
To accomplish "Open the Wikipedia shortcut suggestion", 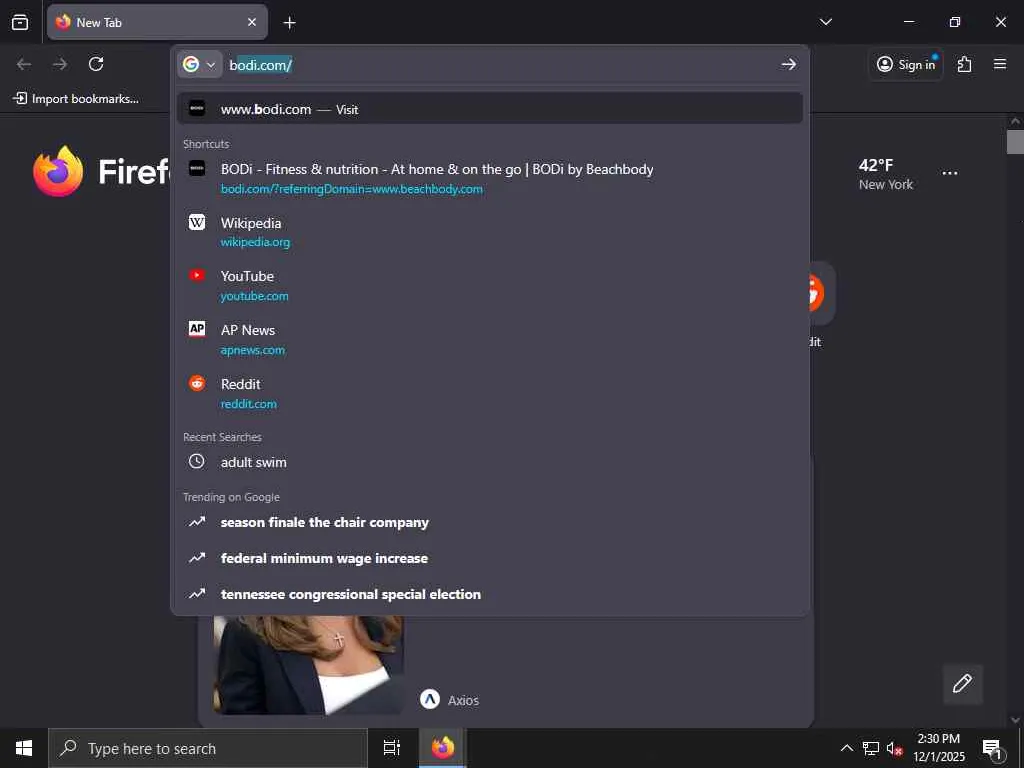I will 490,232.
